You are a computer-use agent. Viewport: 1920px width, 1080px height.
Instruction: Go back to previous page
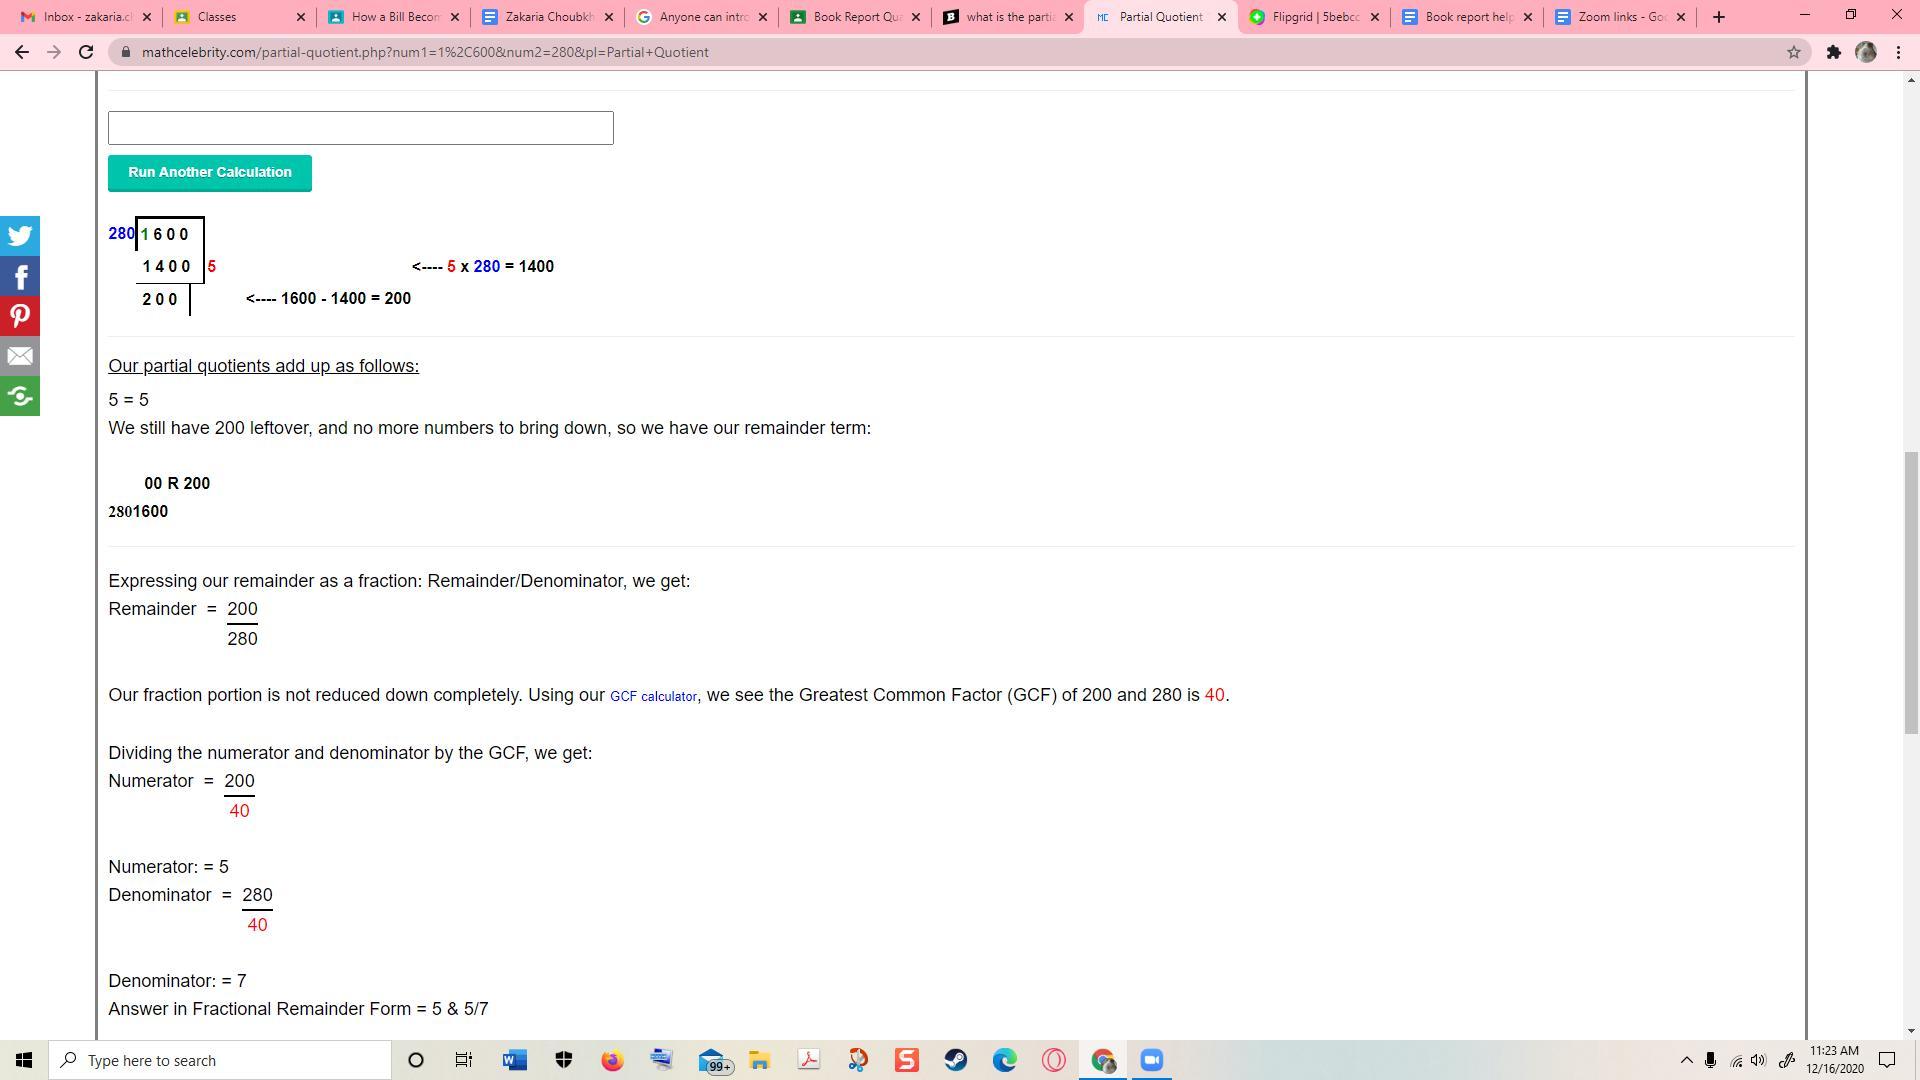point(22,52)
